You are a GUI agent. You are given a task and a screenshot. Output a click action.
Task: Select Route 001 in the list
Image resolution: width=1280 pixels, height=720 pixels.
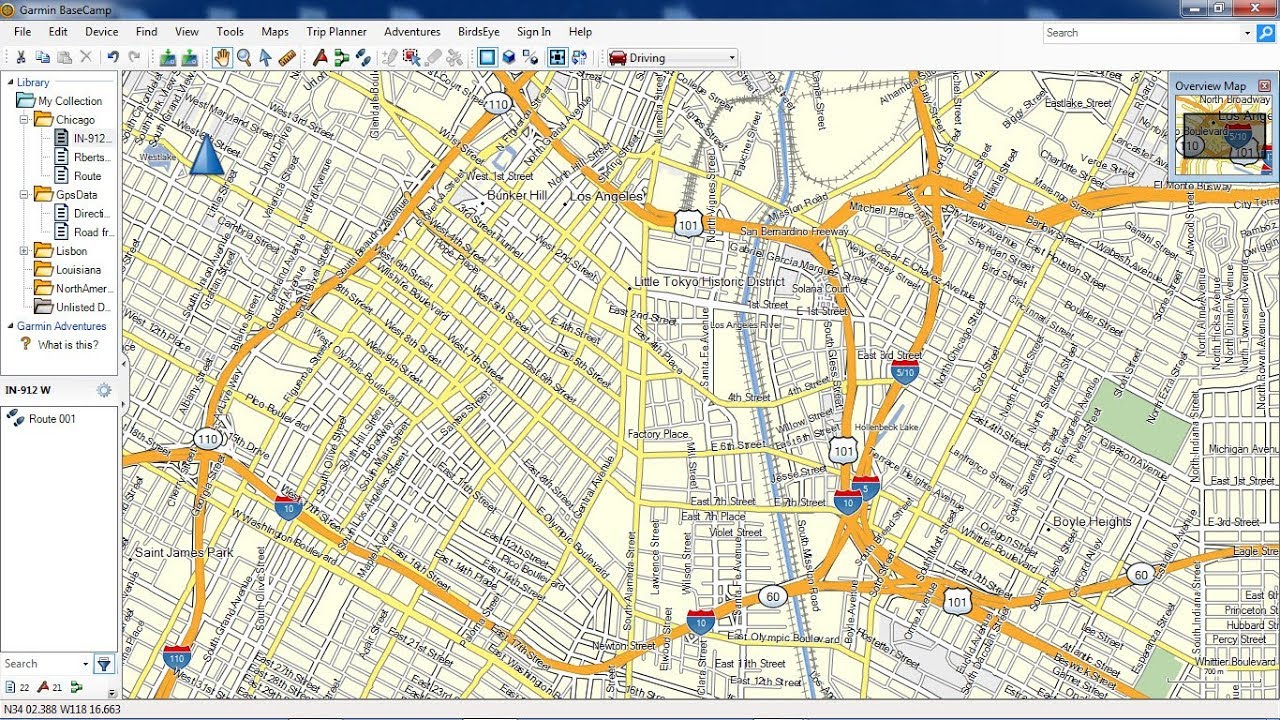43,419
